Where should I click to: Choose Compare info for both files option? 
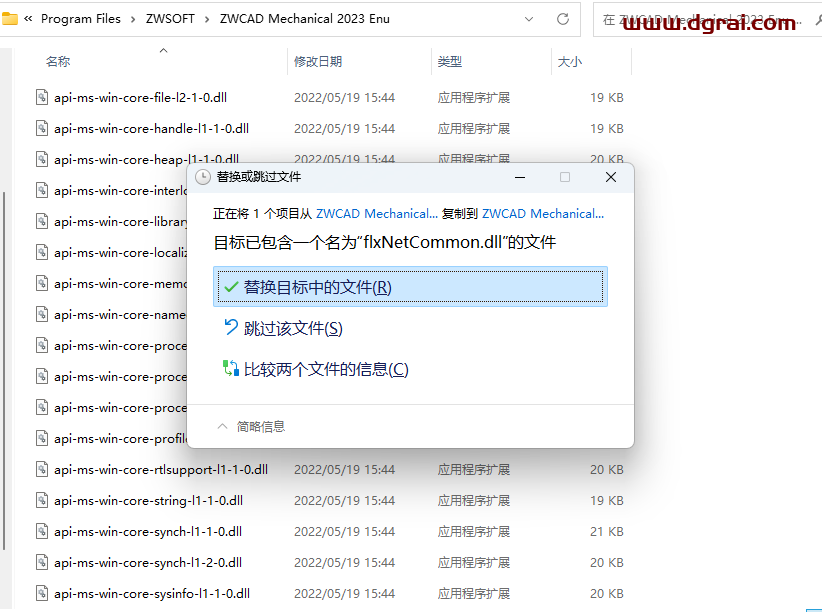[x=316, y=369]
